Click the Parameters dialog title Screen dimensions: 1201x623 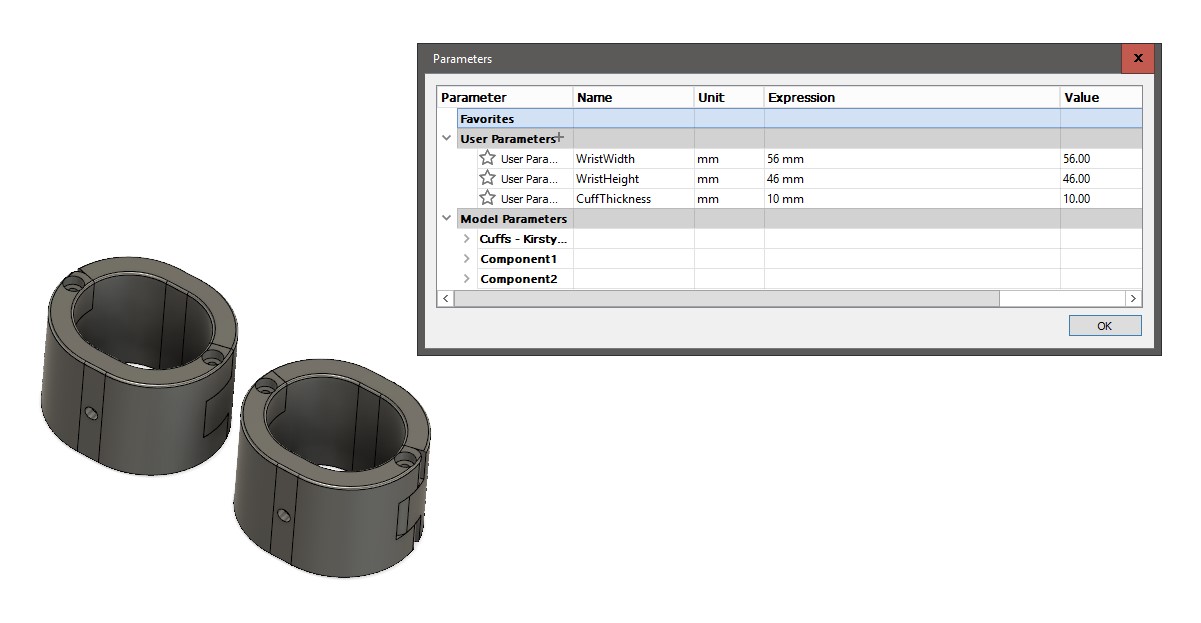(x=462, y=59)
